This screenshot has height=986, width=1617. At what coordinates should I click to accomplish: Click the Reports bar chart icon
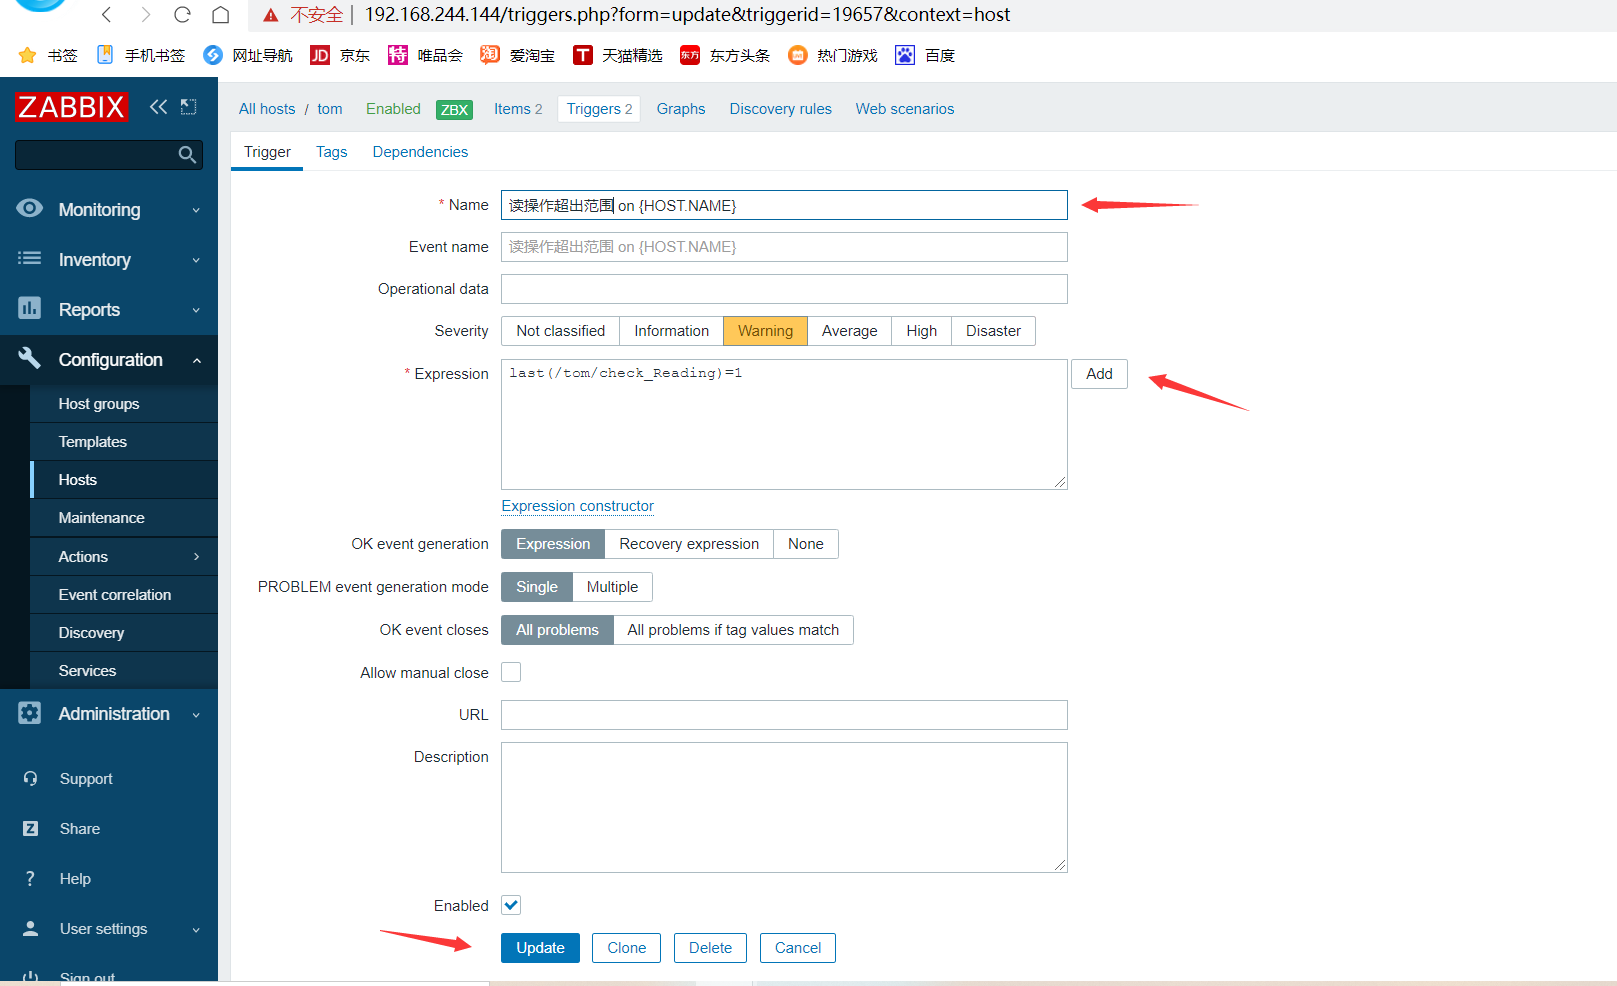coord(30,308)
